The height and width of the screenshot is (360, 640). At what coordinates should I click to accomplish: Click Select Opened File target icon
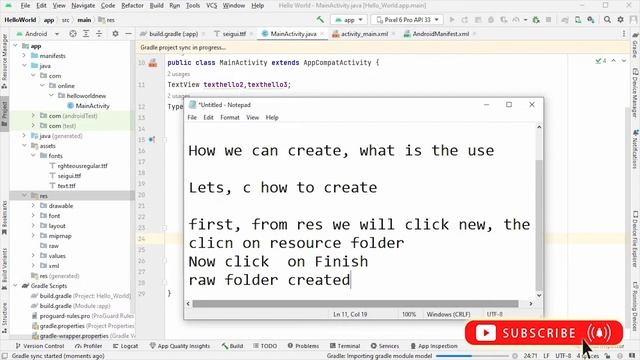click(73, 34)
